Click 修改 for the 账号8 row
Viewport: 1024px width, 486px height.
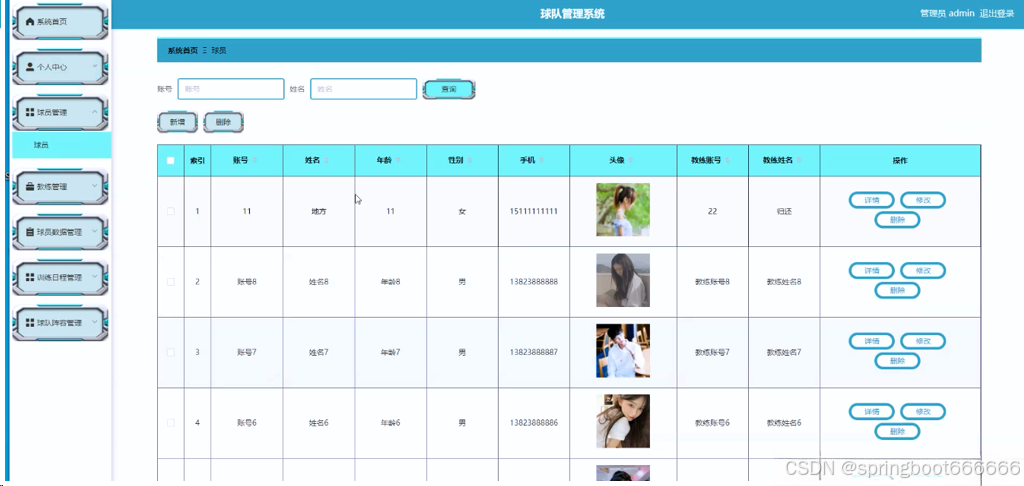click(x=923, y=270)
